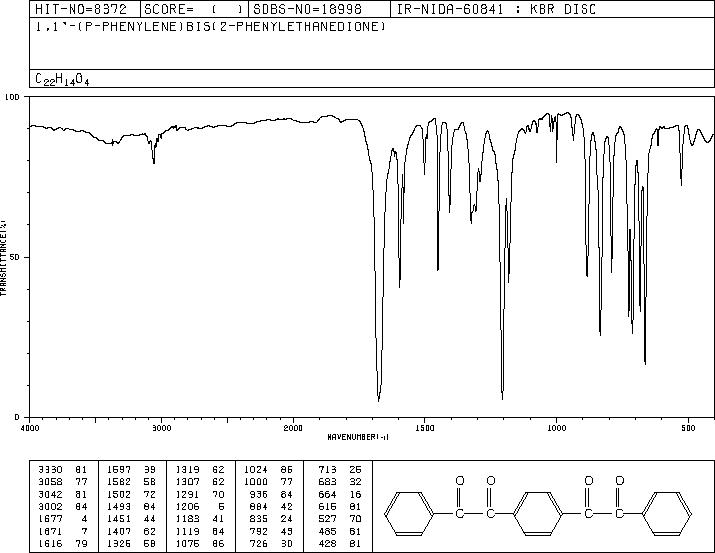The image size is (715, 553).
Task: Click the SCORE= header field
Action: [x=194, y=9]
